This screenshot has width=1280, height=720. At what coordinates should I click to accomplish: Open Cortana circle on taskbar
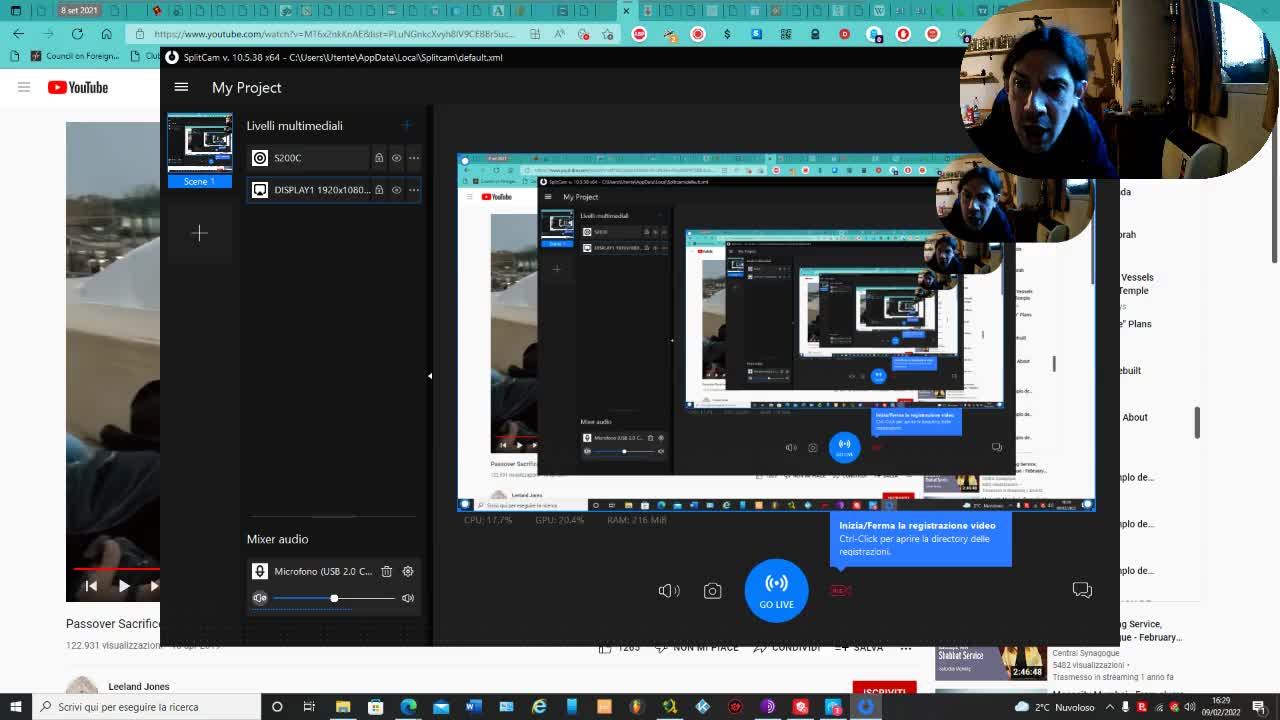coord(277,707)
